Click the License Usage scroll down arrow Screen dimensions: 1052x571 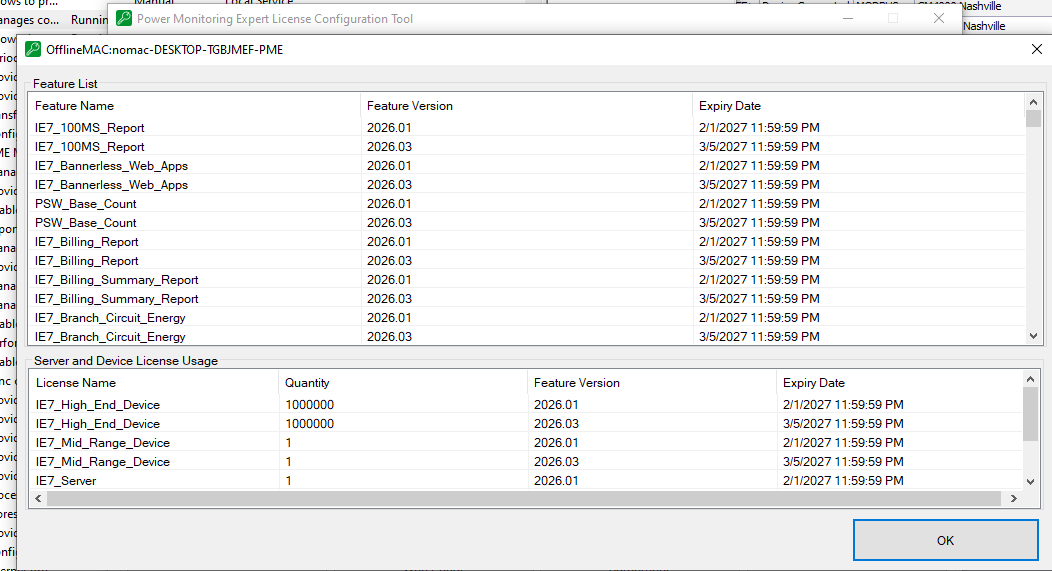tap(1031, 481)
